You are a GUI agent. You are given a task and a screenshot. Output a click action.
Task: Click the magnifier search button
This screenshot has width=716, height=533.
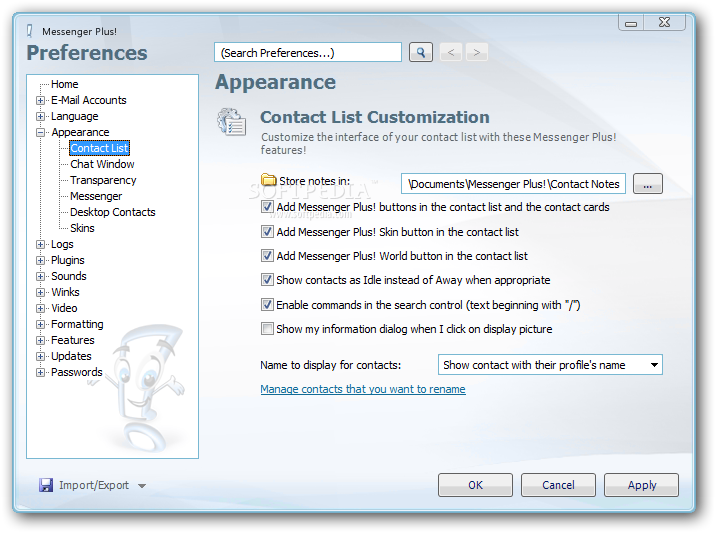click(x=421, y=53)
